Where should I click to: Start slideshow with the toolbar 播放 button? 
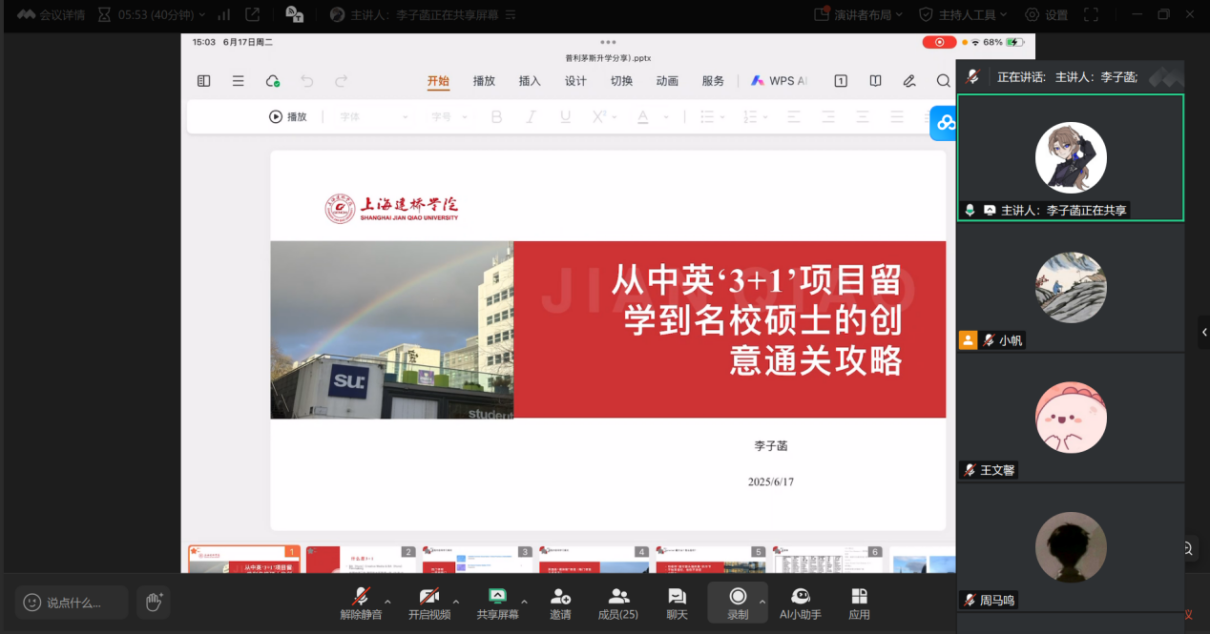[x=288, y=117]
